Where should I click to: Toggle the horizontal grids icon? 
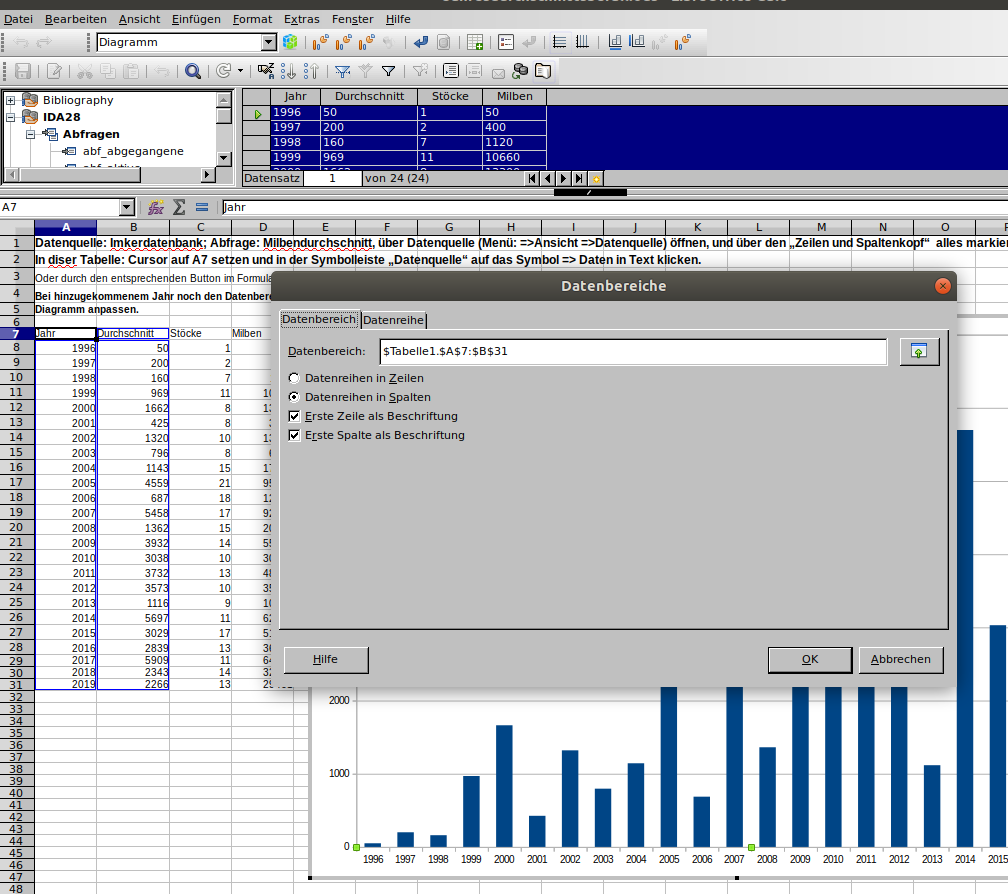tap(559, 42)
